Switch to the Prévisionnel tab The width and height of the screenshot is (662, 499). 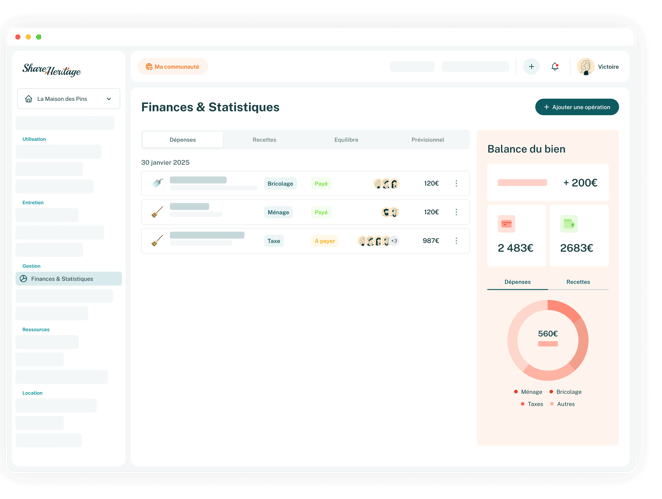click(x=427, y=140)
